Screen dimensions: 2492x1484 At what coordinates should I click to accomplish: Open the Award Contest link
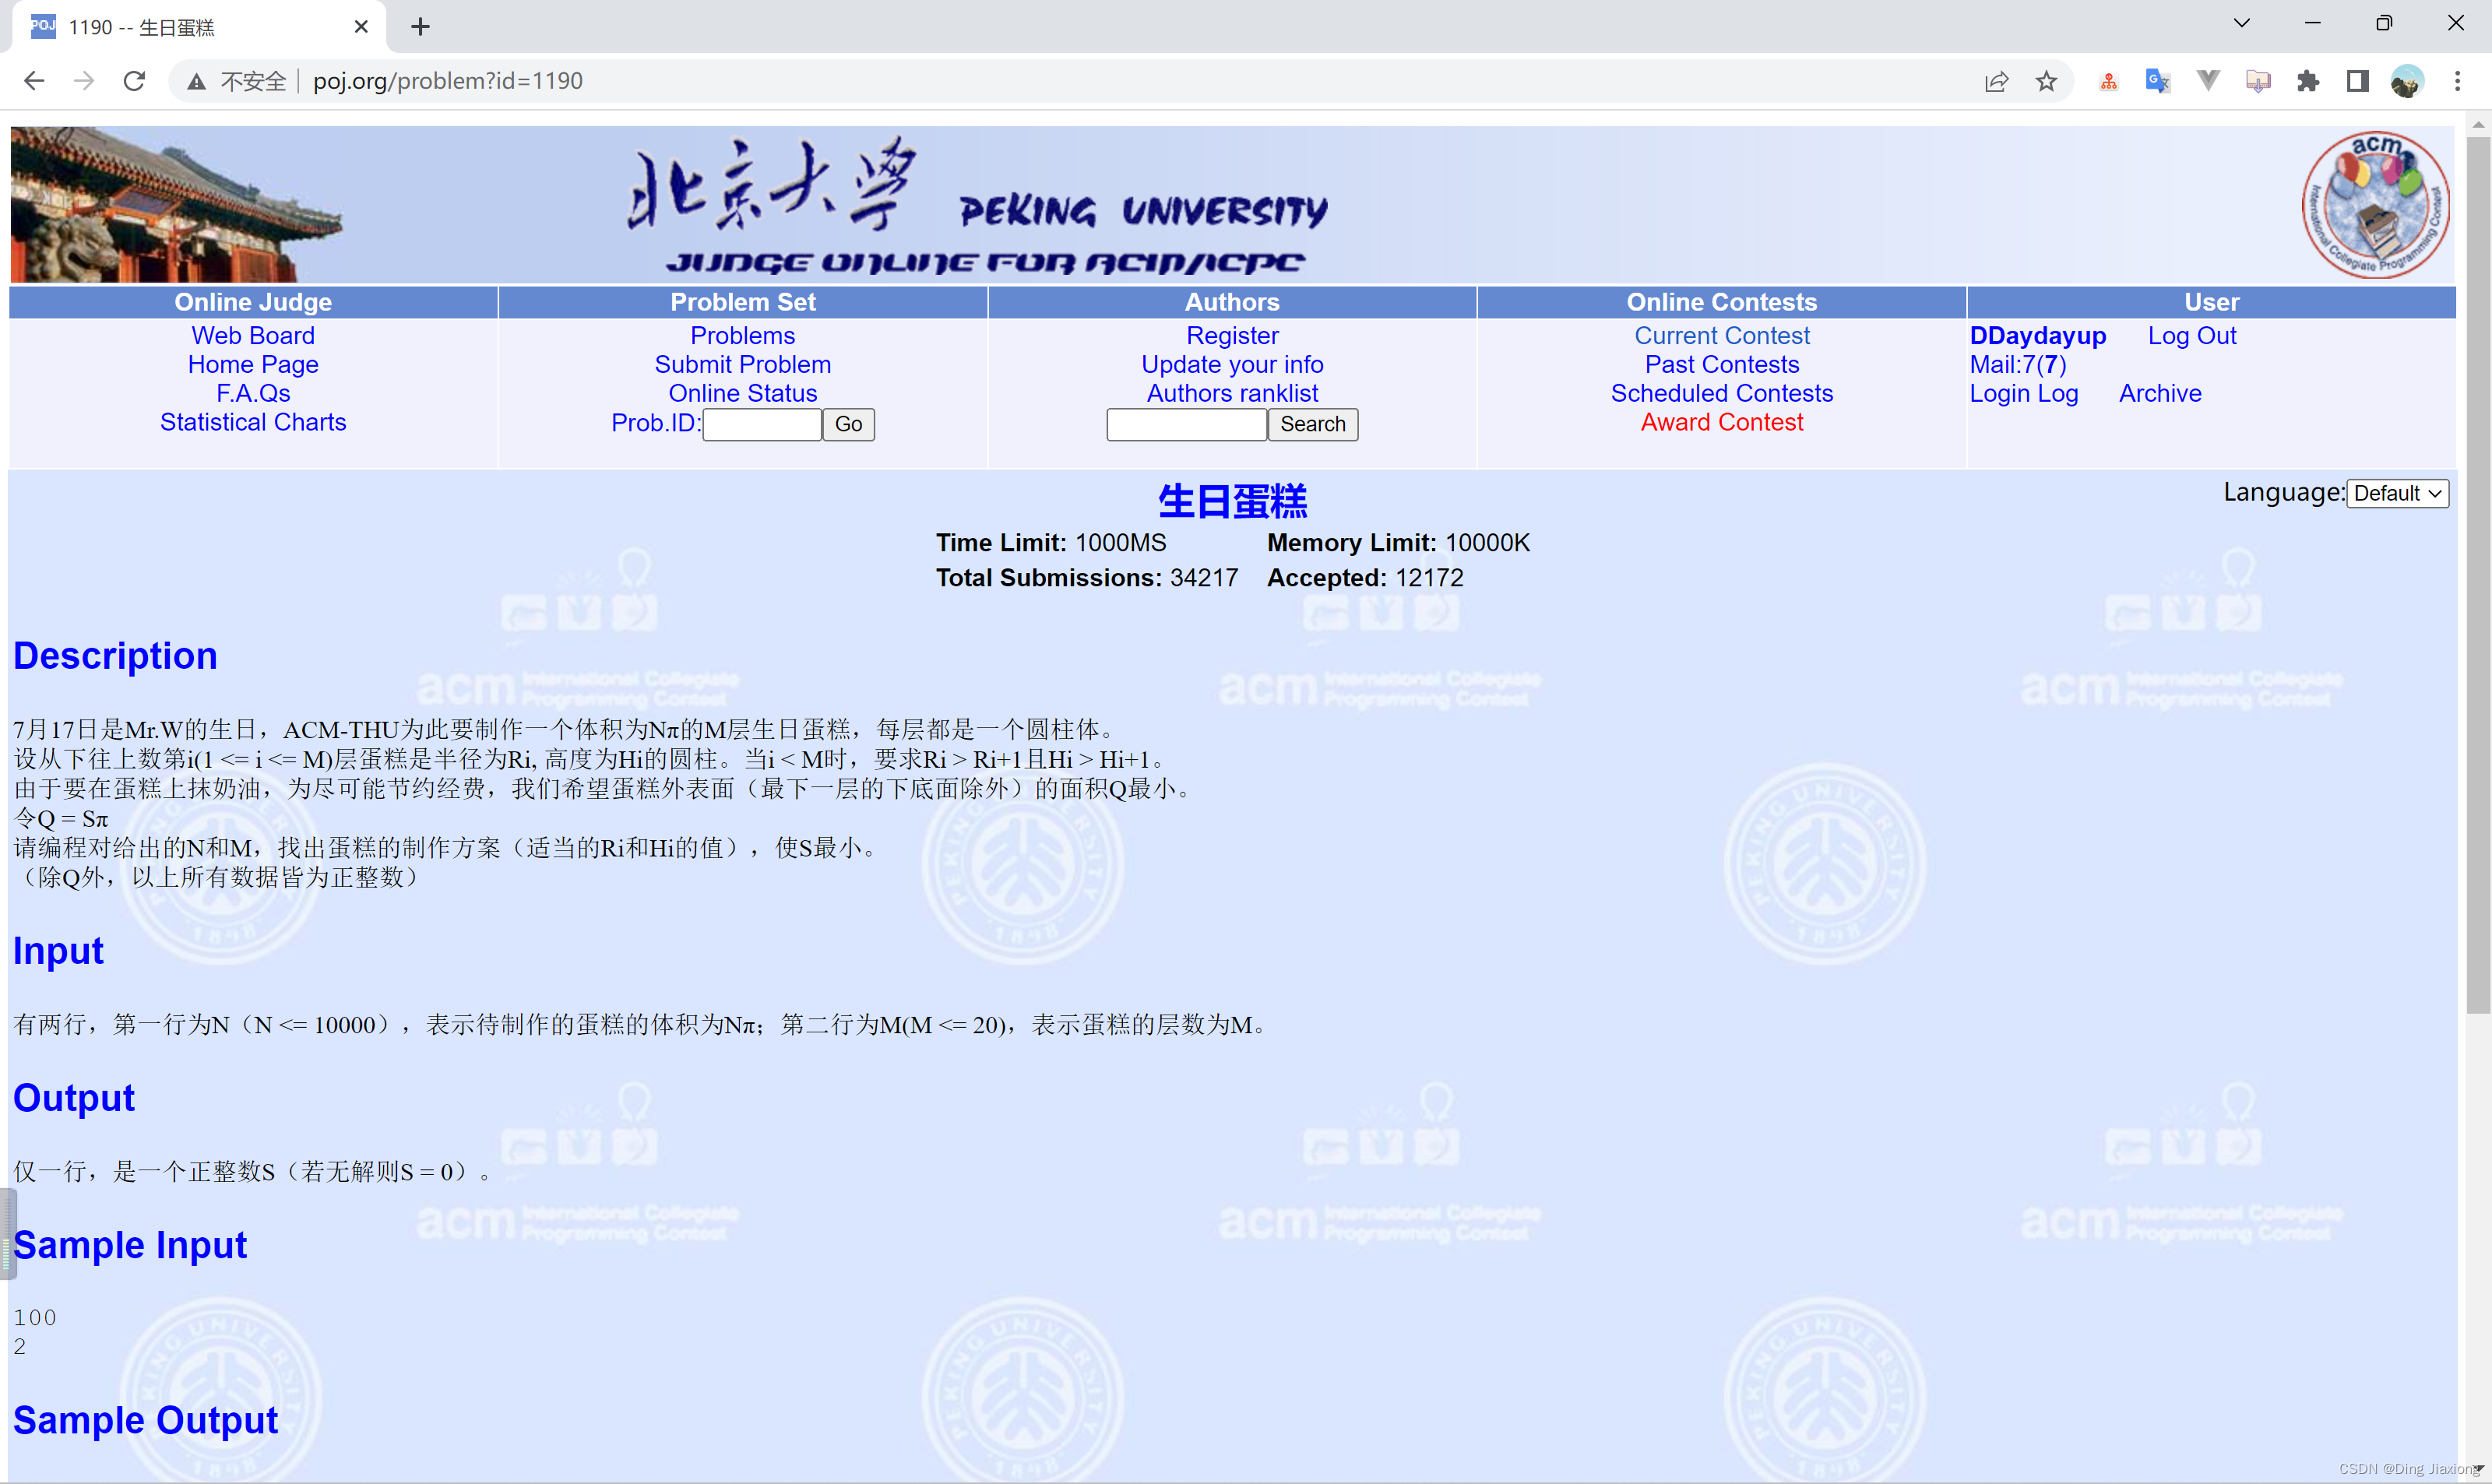pos(1721,422)
